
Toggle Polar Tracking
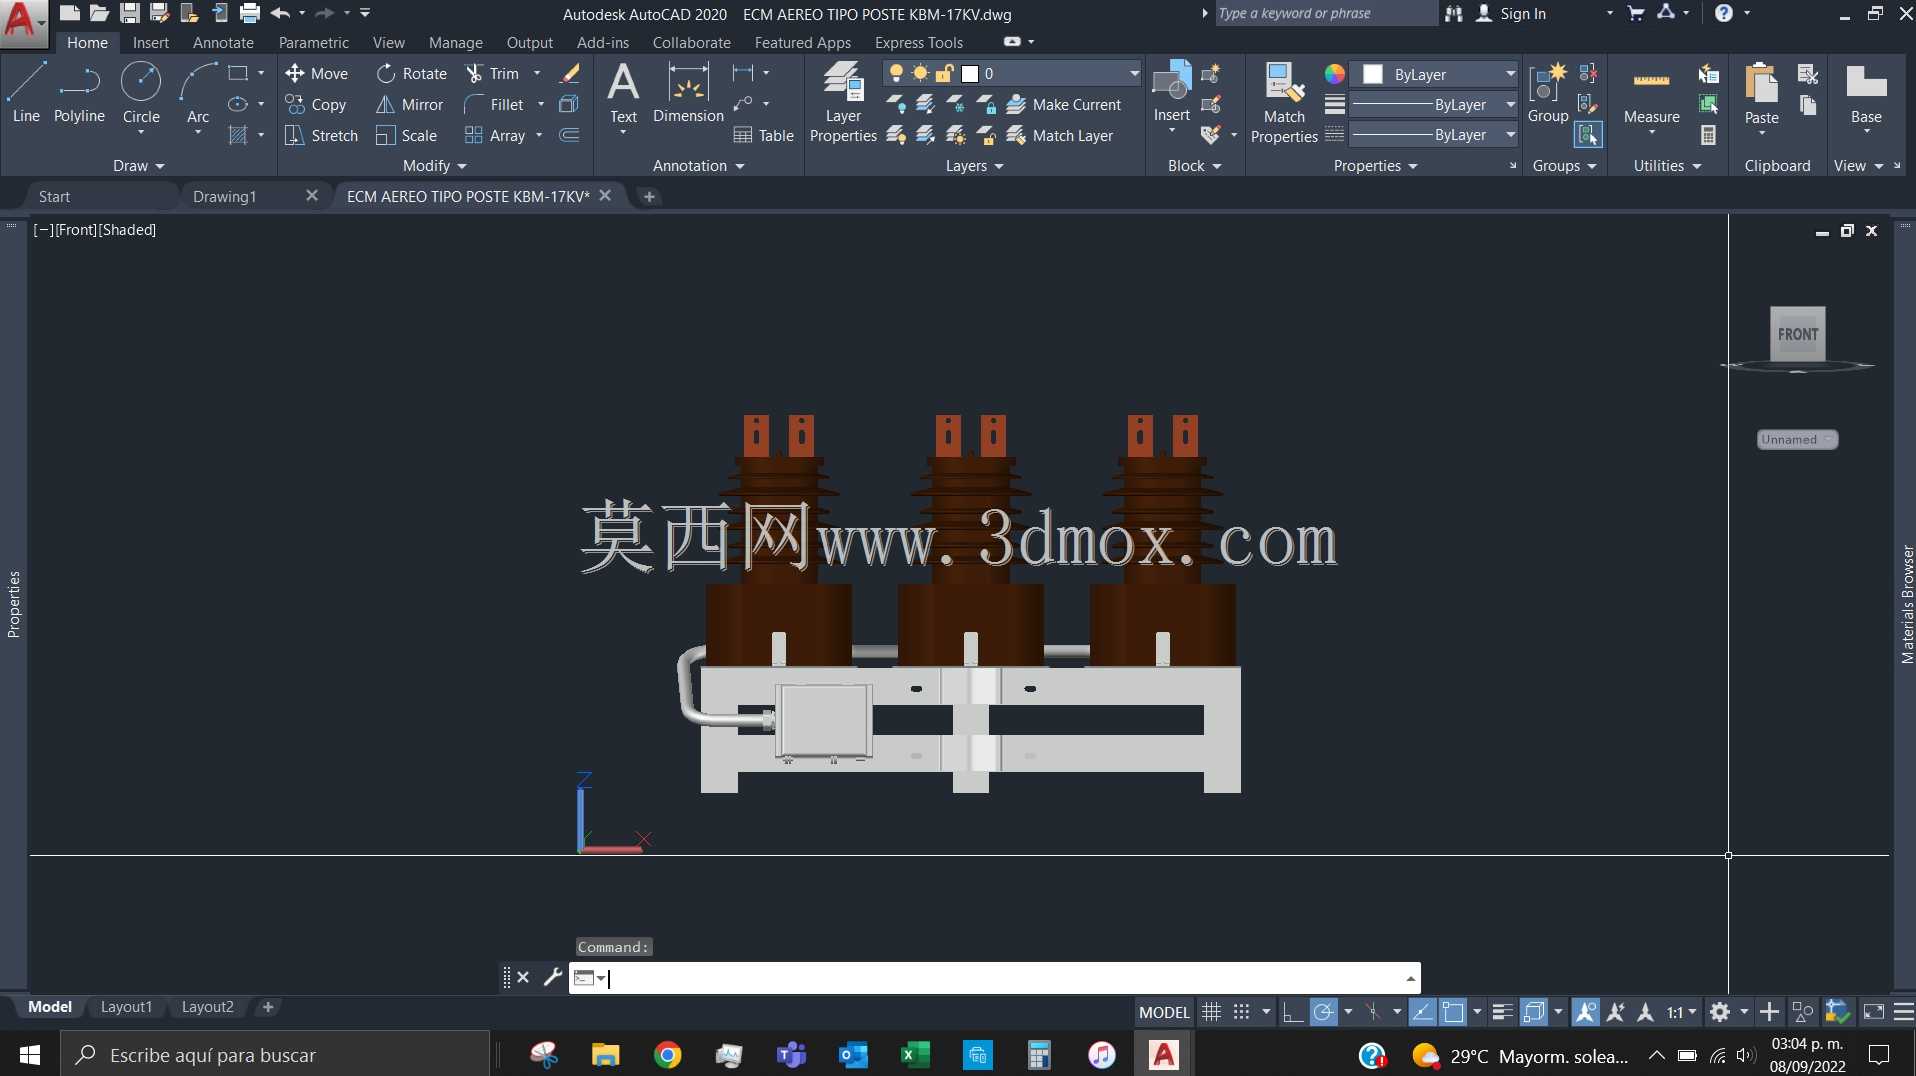tap(1323, 1012)
